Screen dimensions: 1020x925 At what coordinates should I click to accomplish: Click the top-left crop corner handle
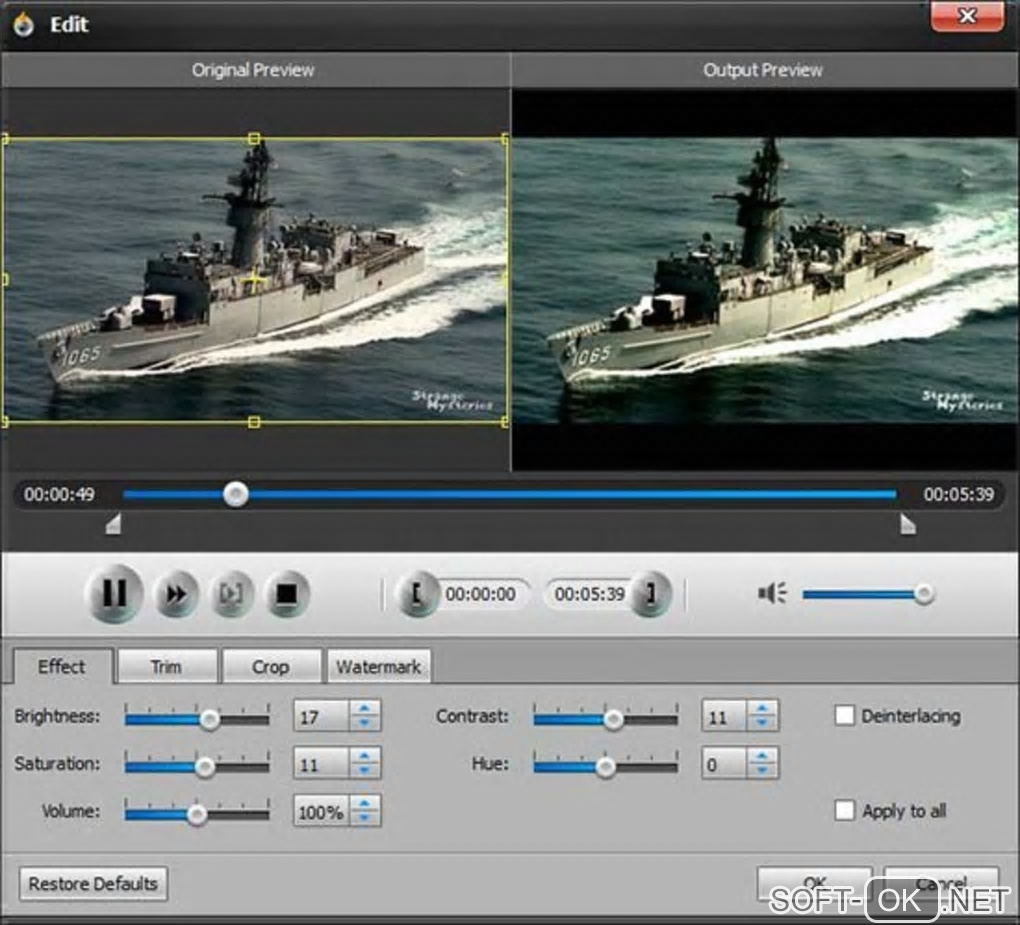click(5, 139)
